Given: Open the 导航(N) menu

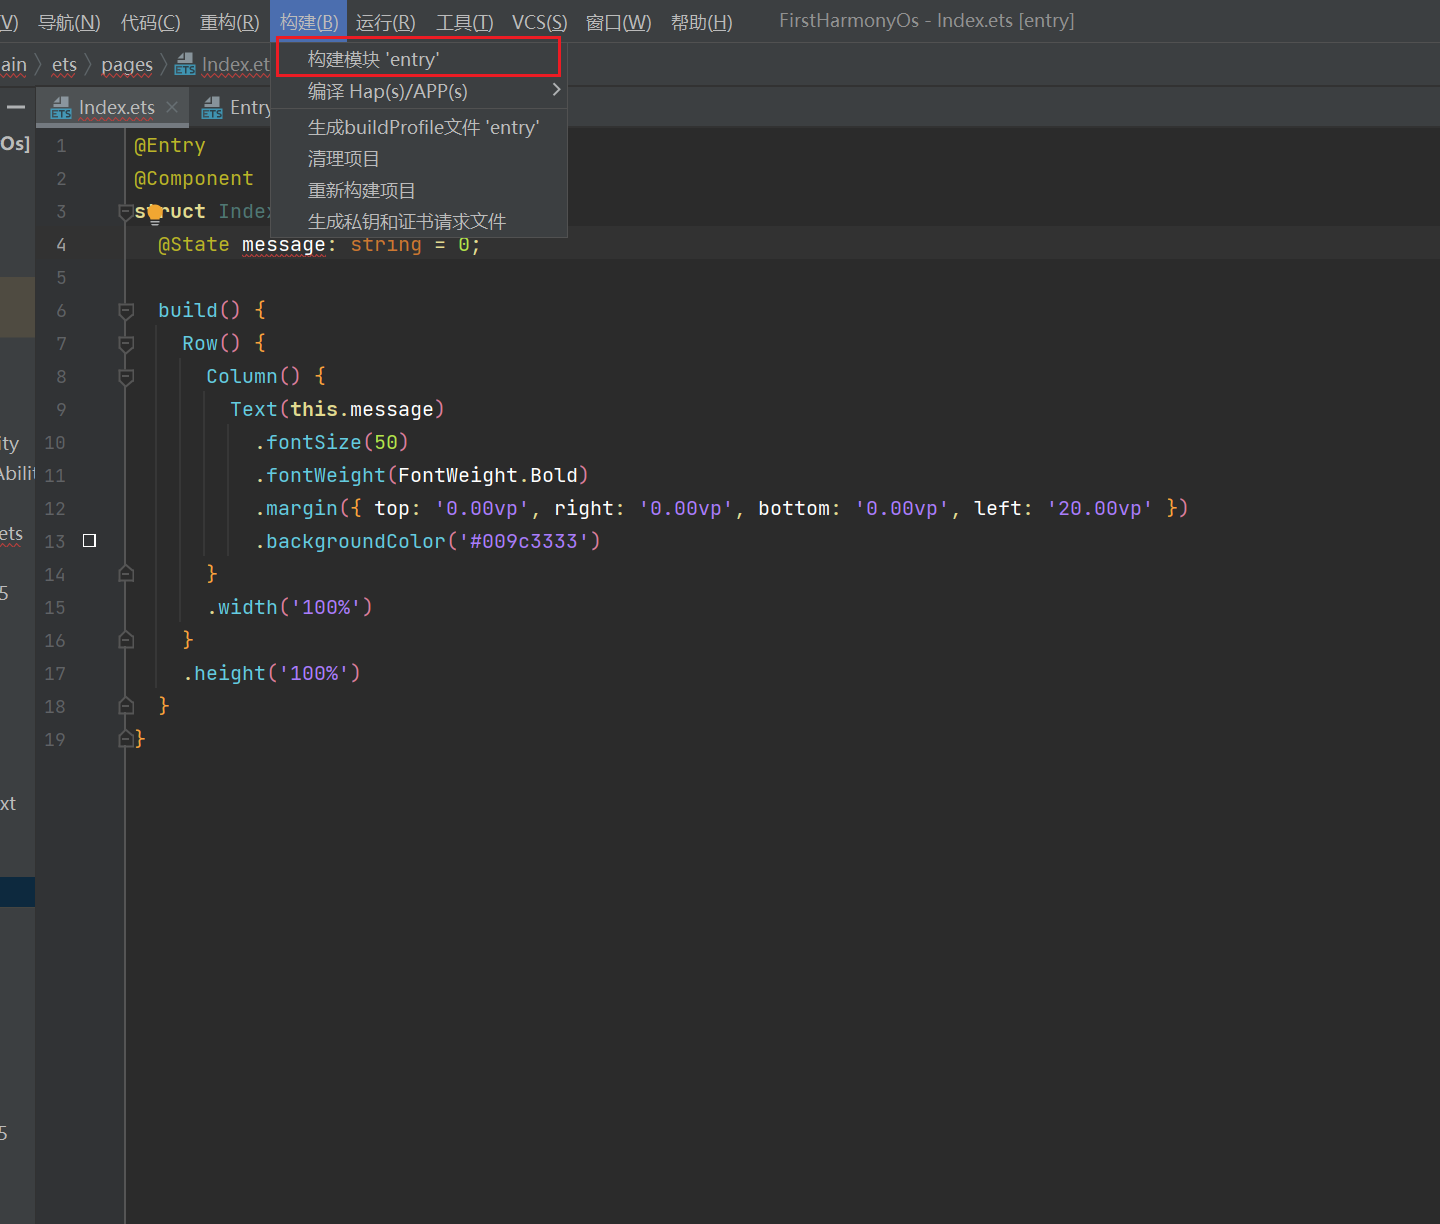Looking at the screenshot, I should (69, 21).
